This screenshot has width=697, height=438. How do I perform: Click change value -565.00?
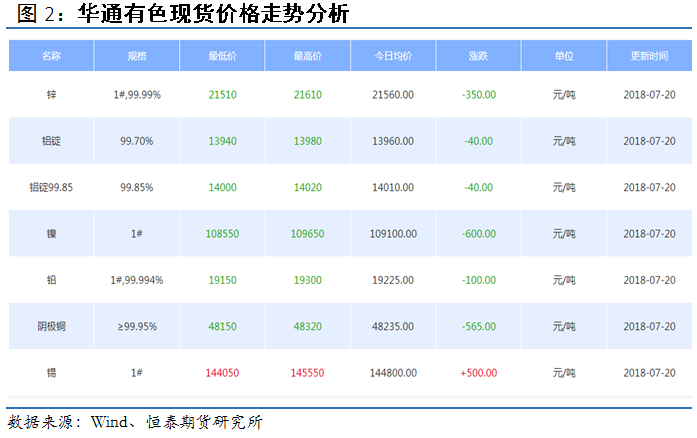(x=479, y=326)
